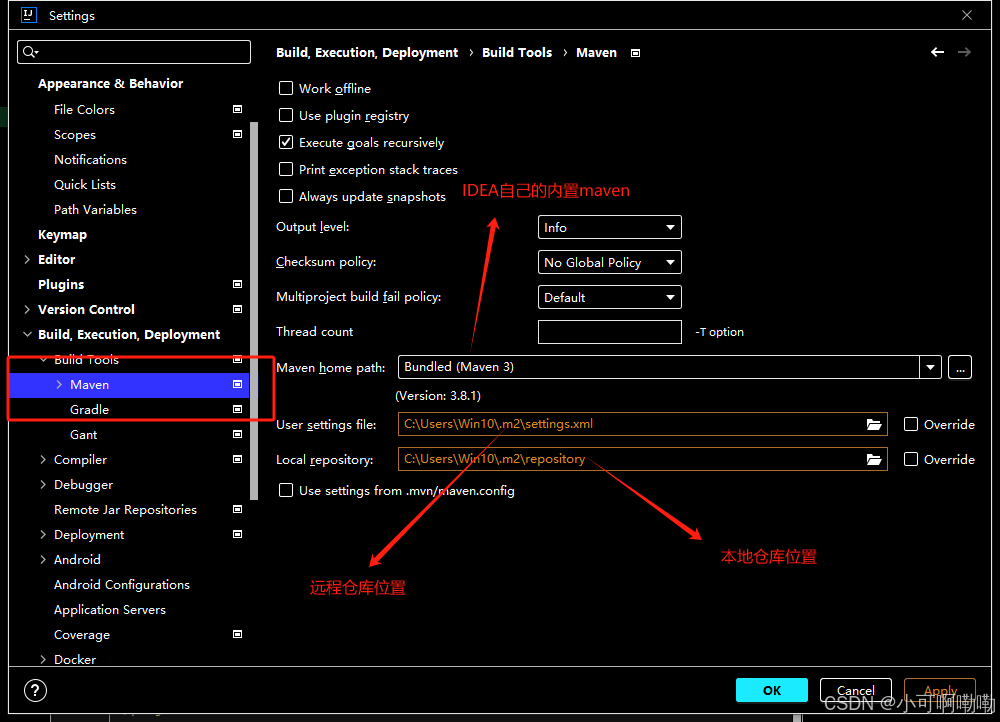Image resolution: width=1000 pixels, height=722 pixels.
Task: Click project-level icon on Gant row
Action: [x=237, y=434]
